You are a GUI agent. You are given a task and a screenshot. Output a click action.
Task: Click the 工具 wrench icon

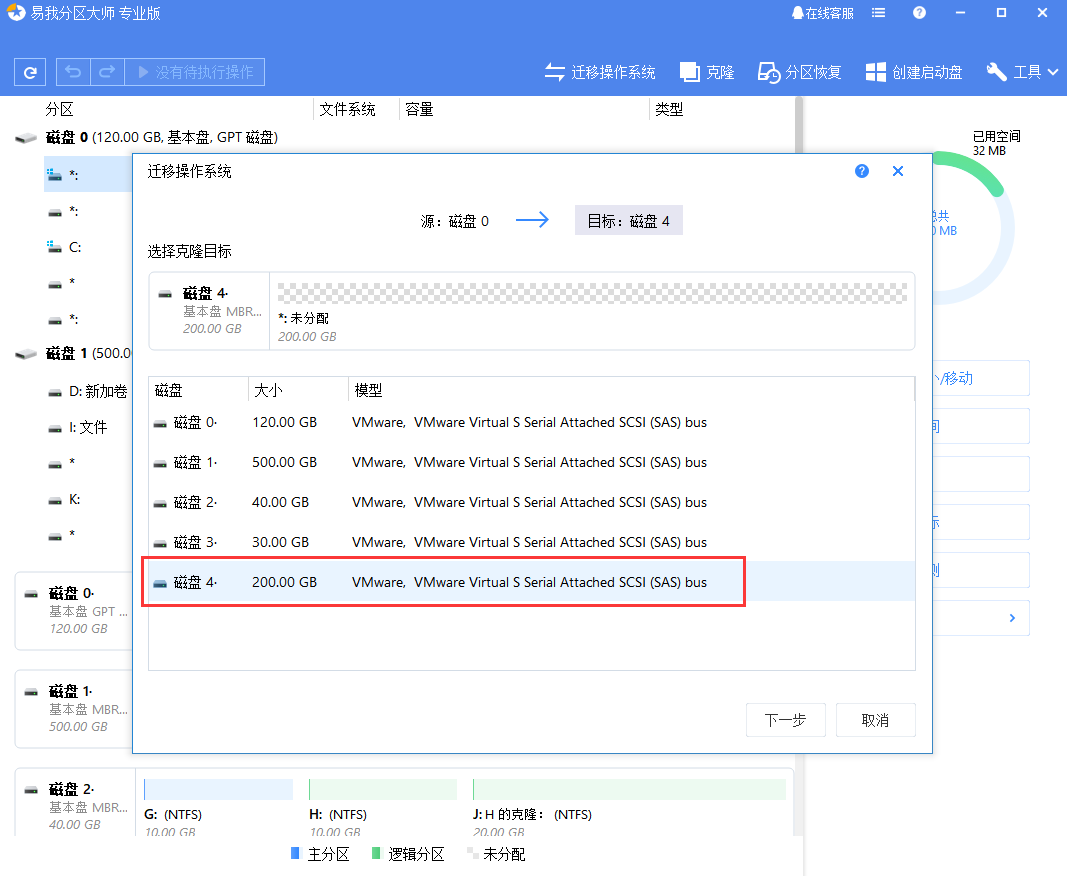pos(996,72)
